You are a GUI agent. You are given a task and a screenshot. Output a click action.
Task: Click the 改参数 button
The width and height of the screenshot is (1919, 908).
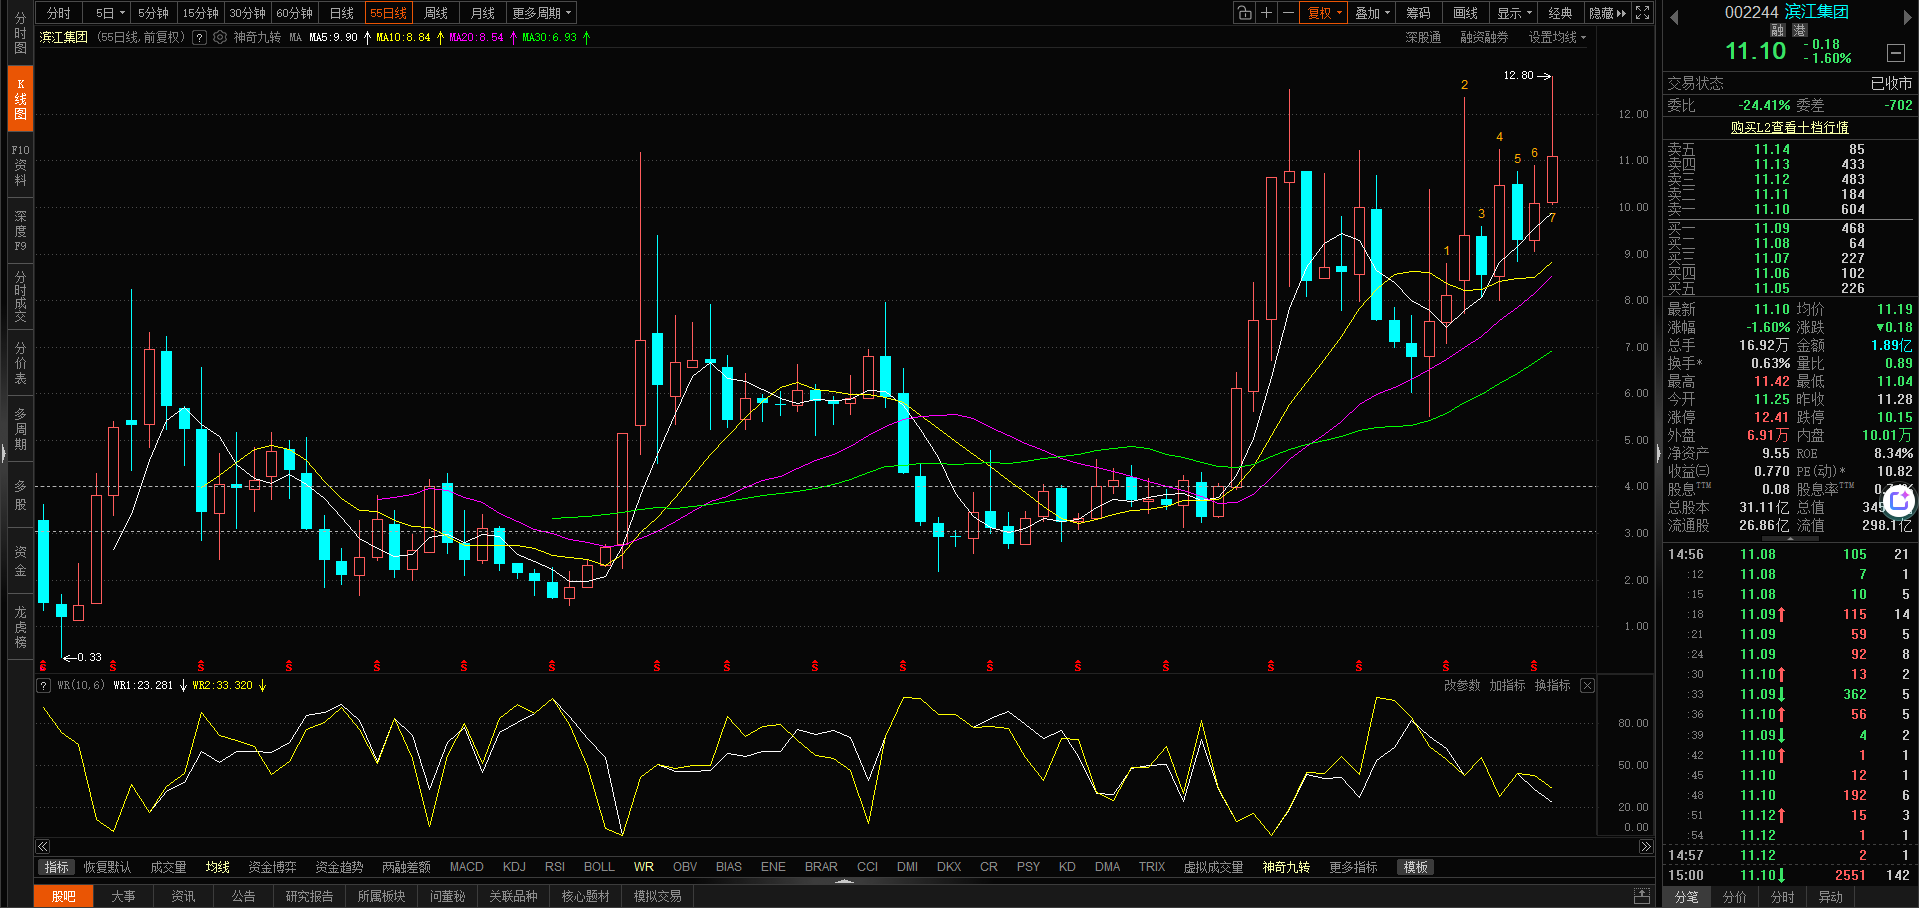[x=1461, y=685]
